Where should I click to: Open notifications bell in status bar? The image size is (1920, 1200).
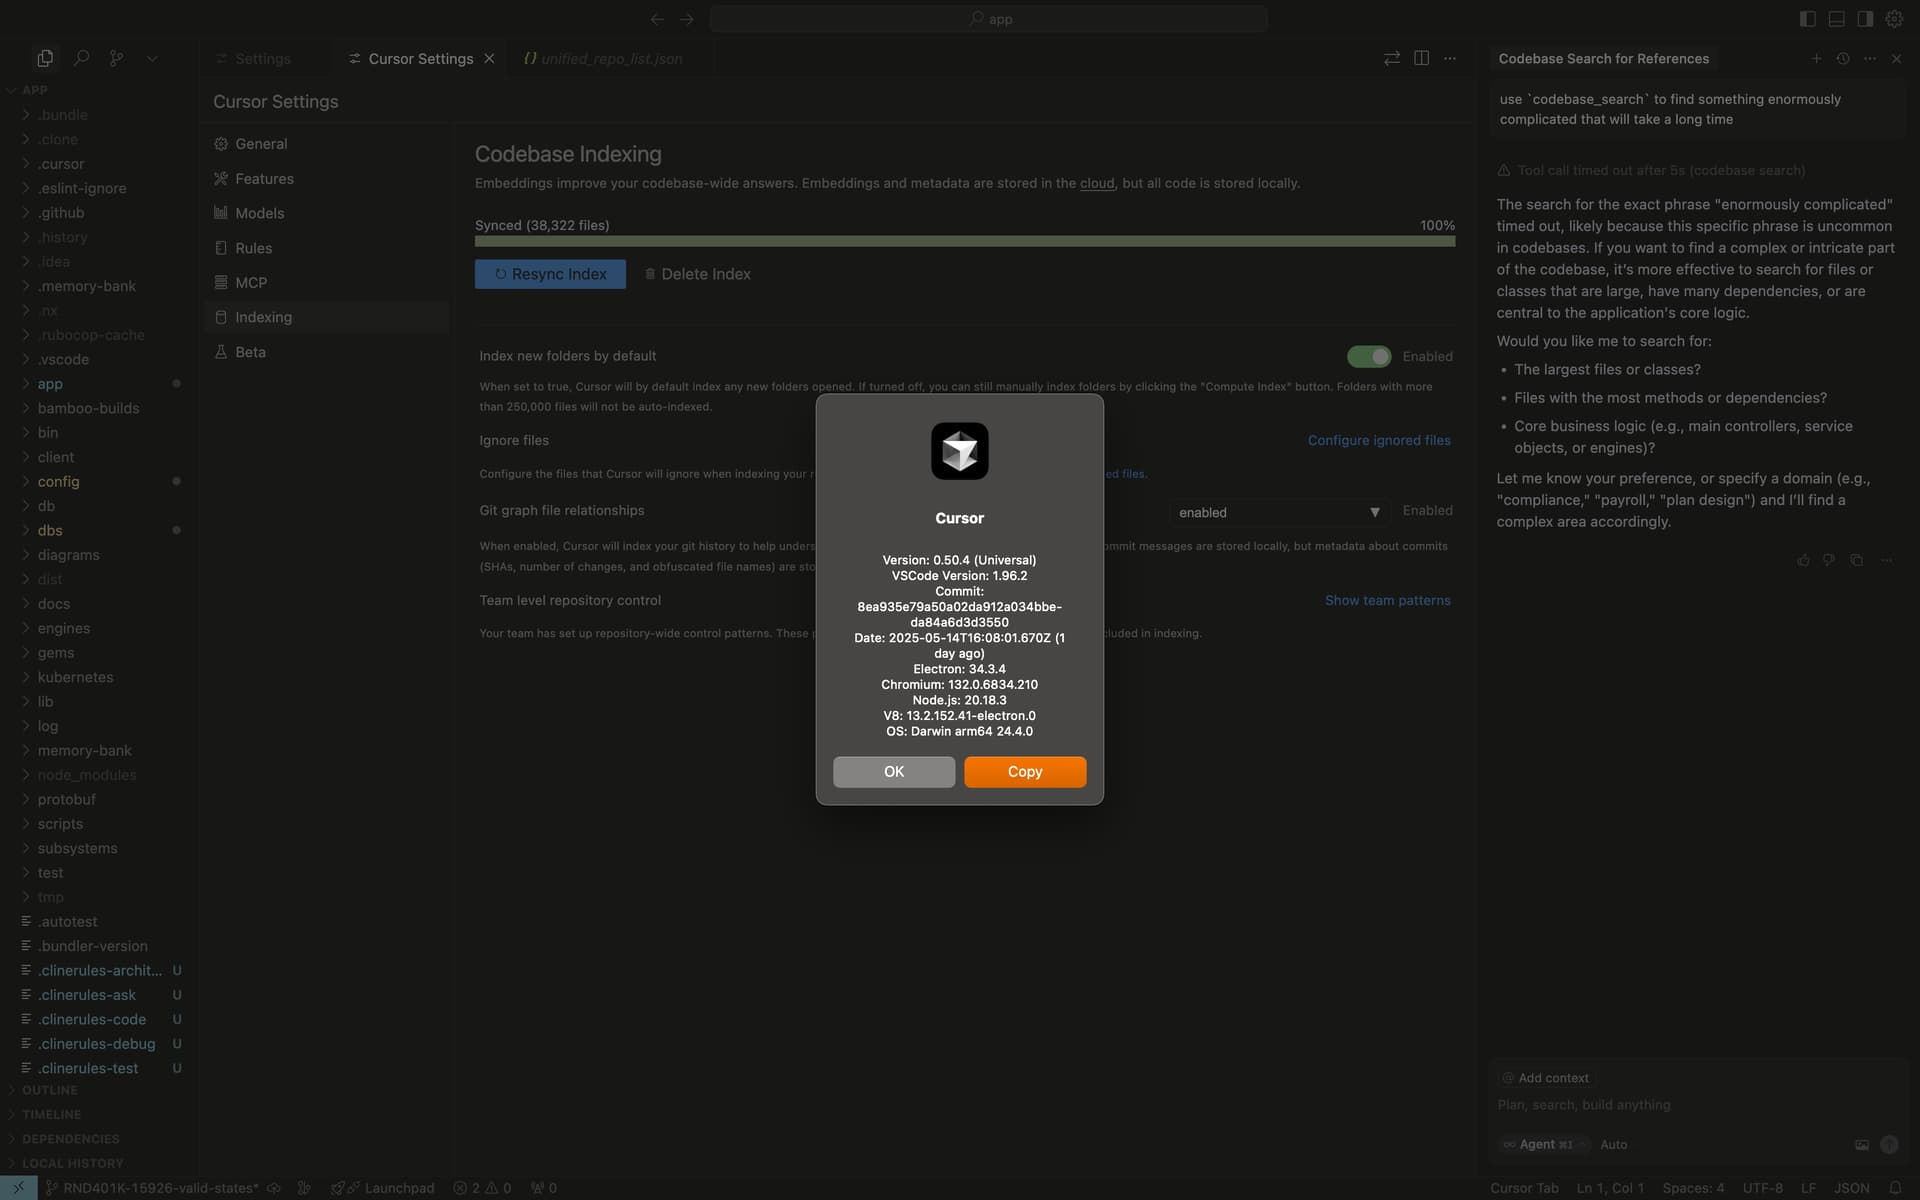pos(1895,1188)
